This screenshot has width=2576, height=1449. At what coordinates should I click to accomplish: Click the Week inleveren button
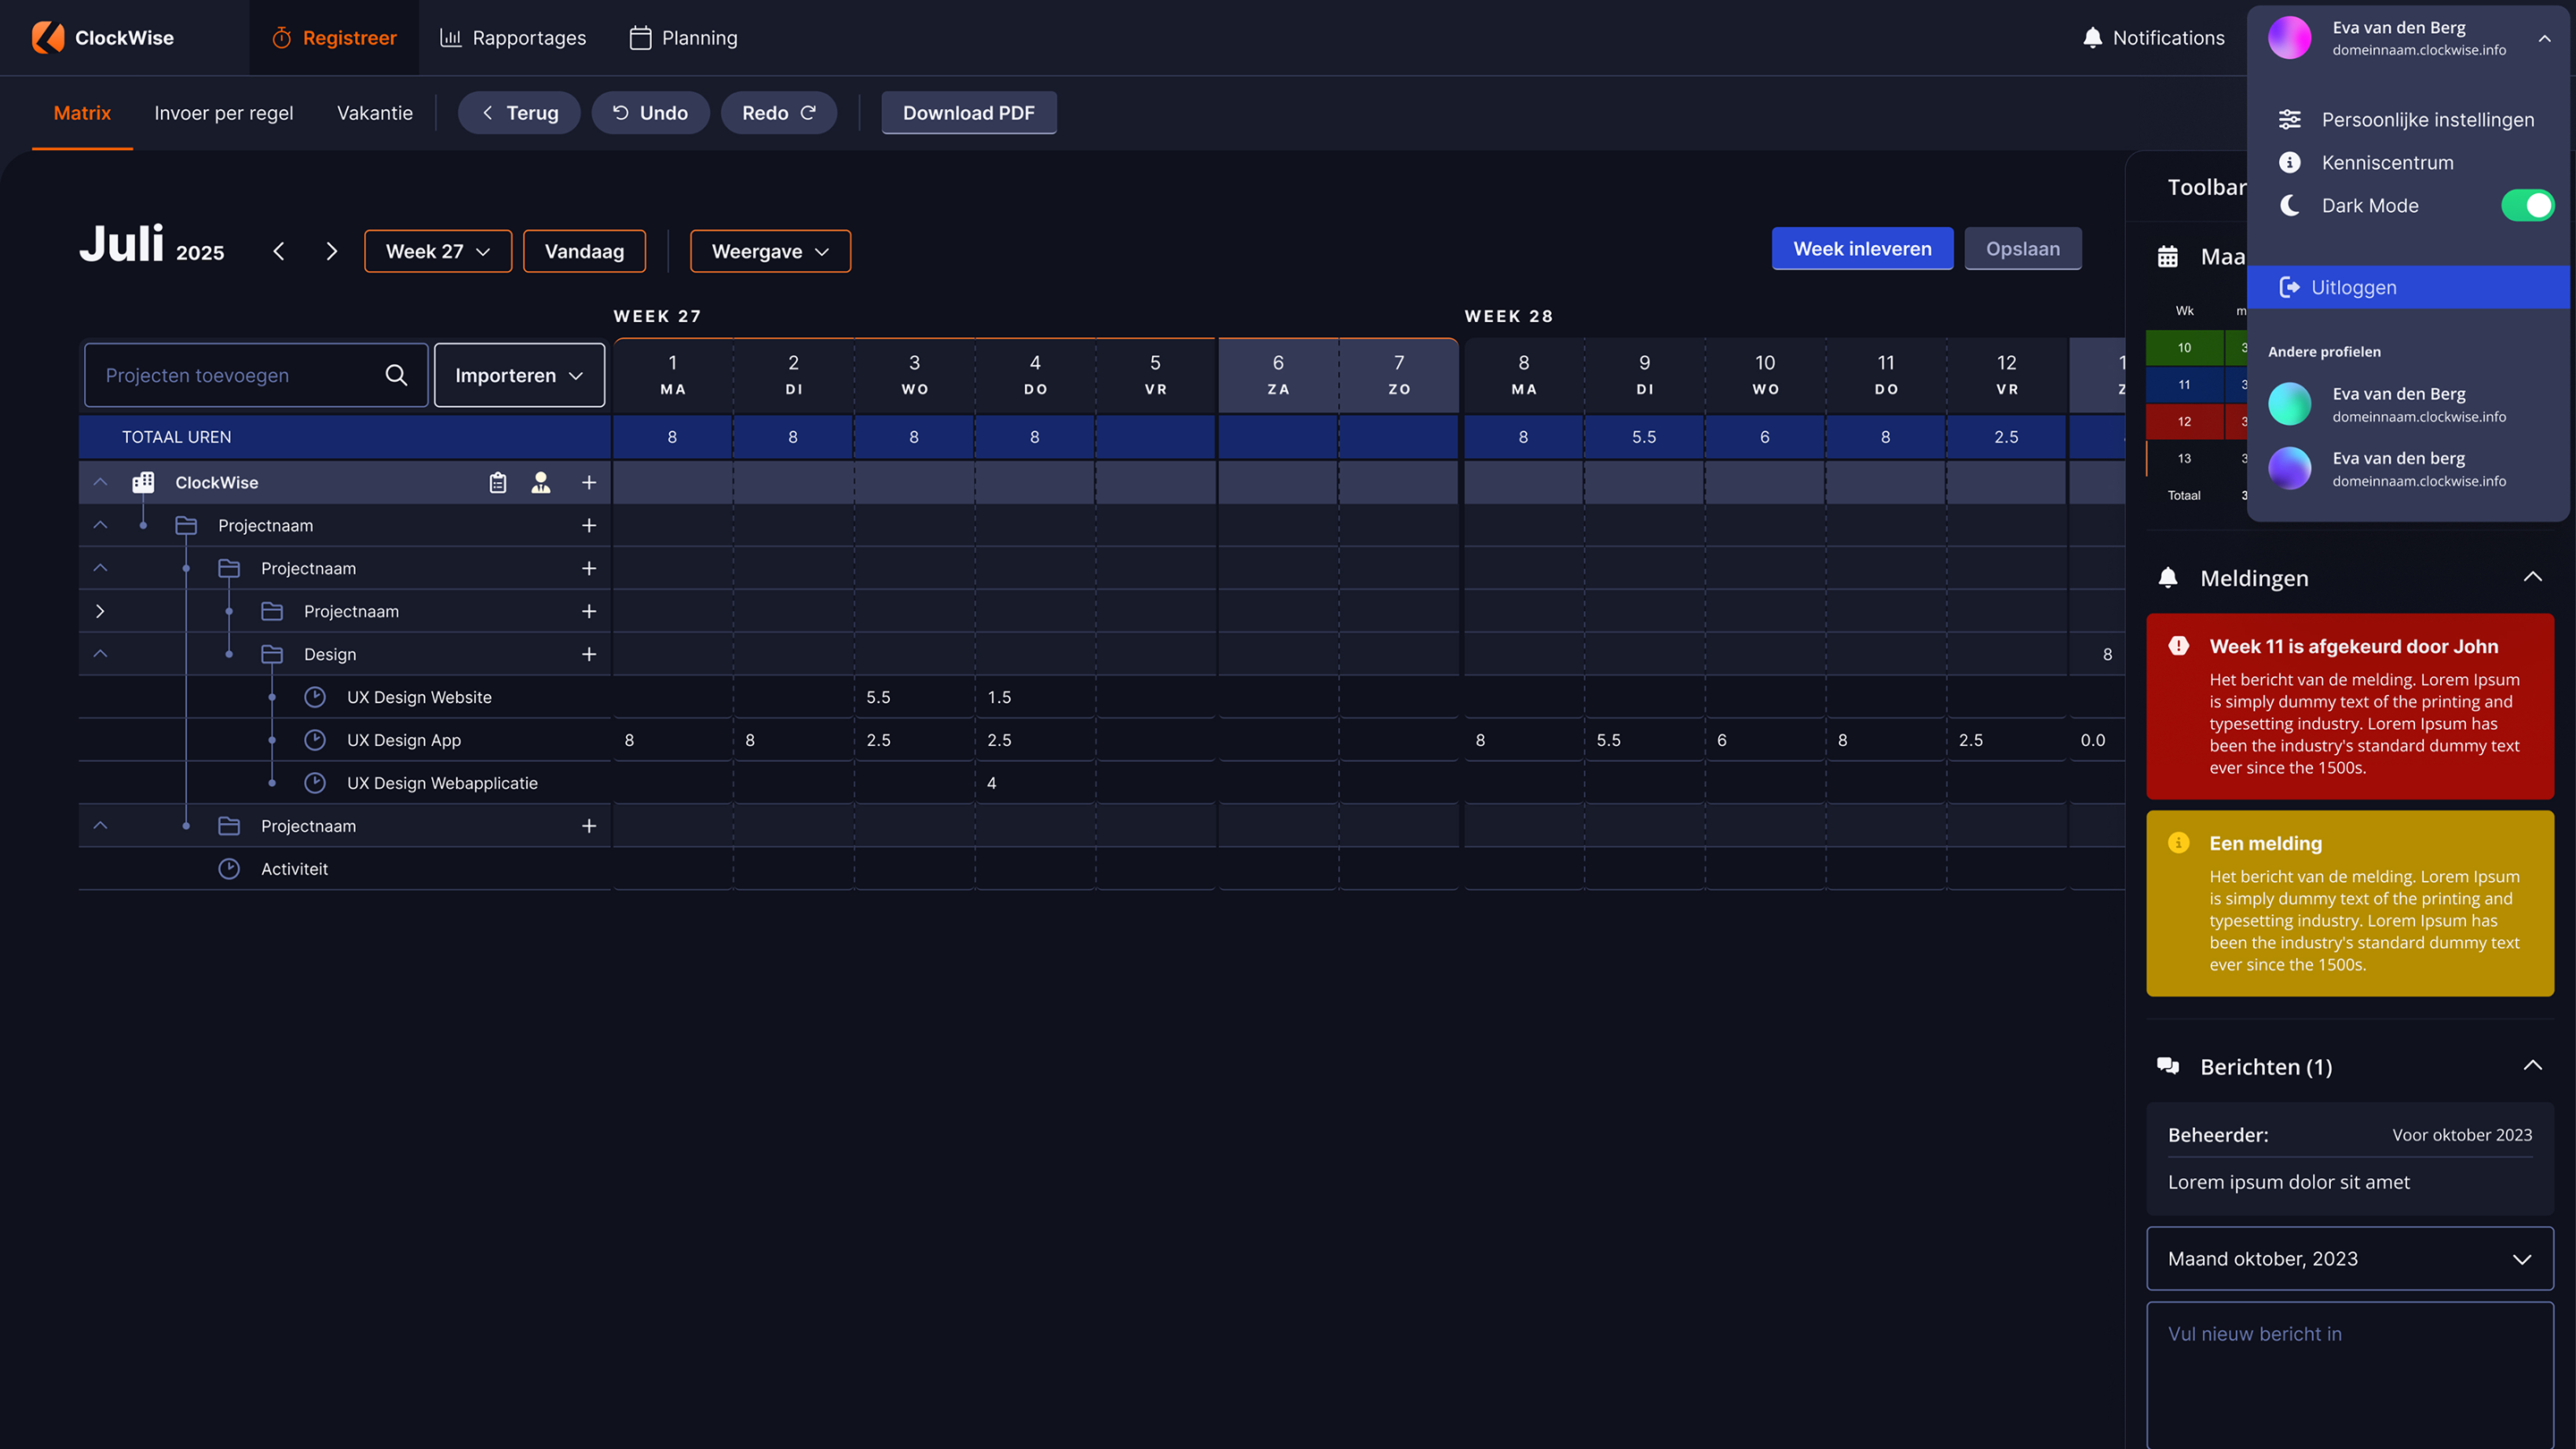1862,249
